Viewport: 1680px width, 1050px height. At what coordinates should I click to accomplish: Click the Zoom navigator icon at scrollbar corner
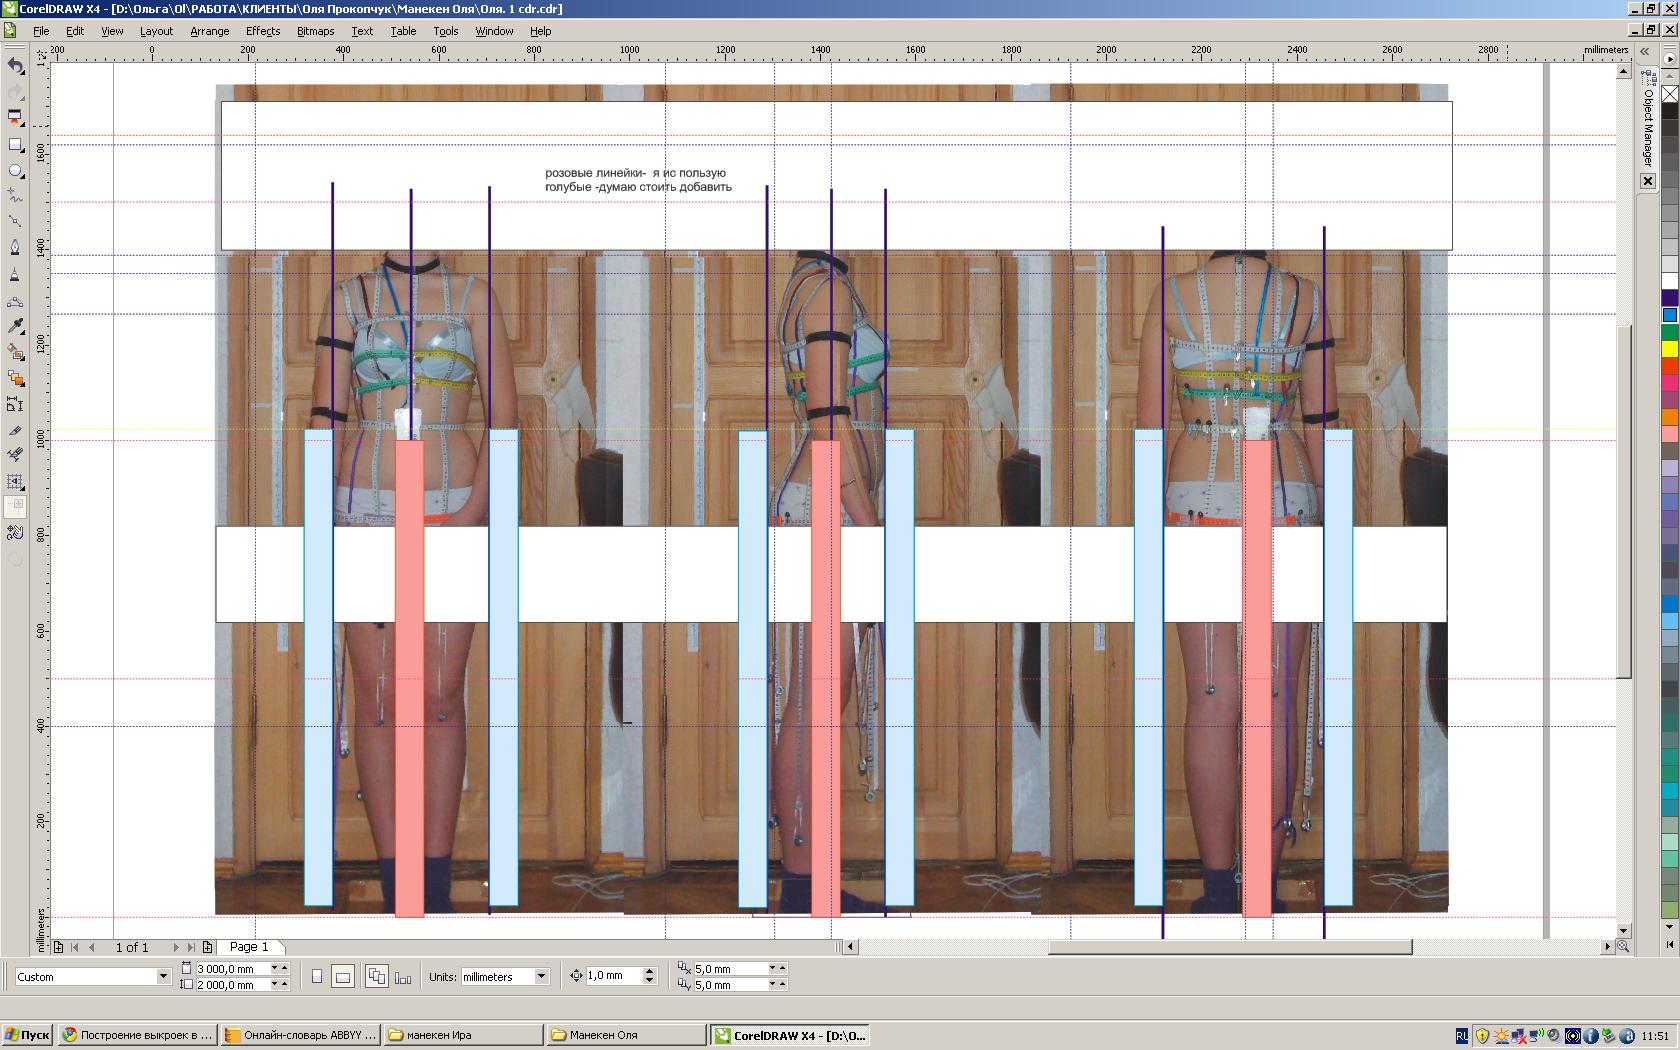coord(1623,946)
